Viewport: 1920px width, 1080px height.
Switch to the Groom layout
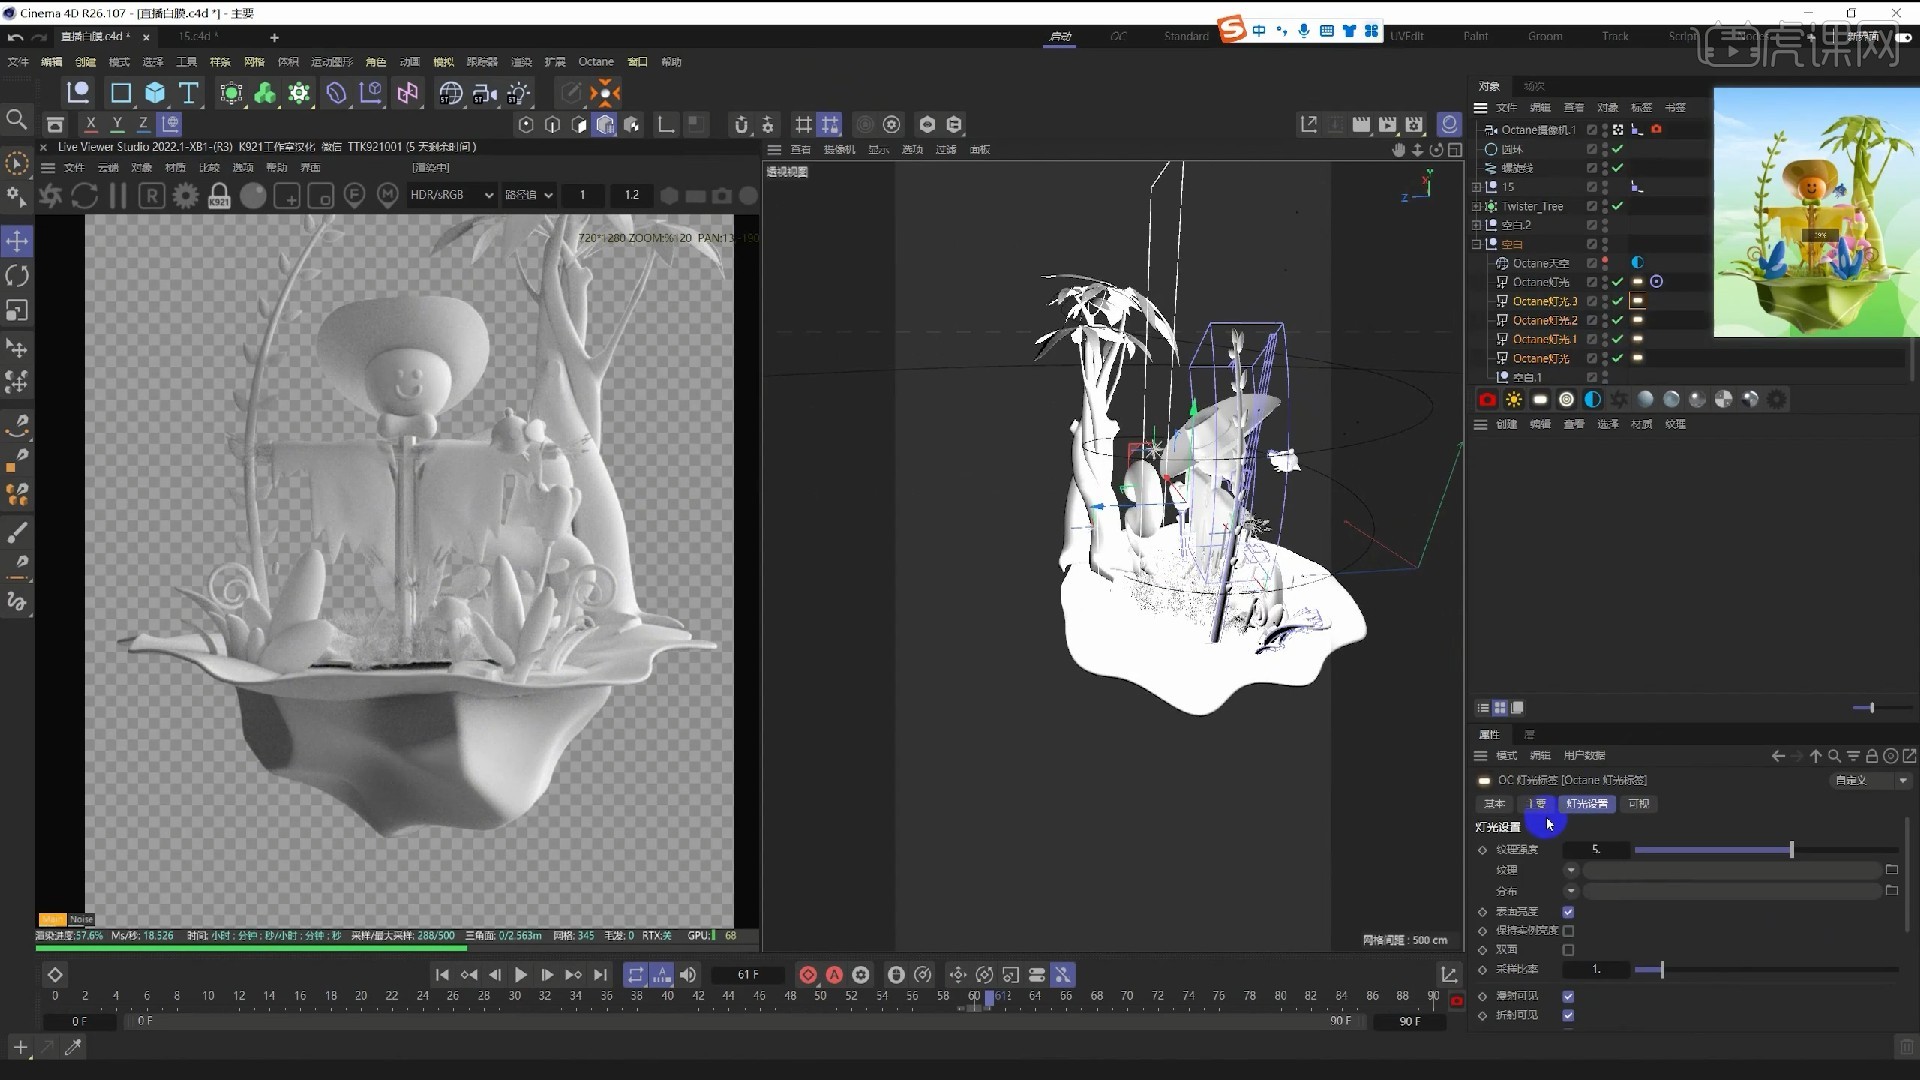coord(1544,36)
